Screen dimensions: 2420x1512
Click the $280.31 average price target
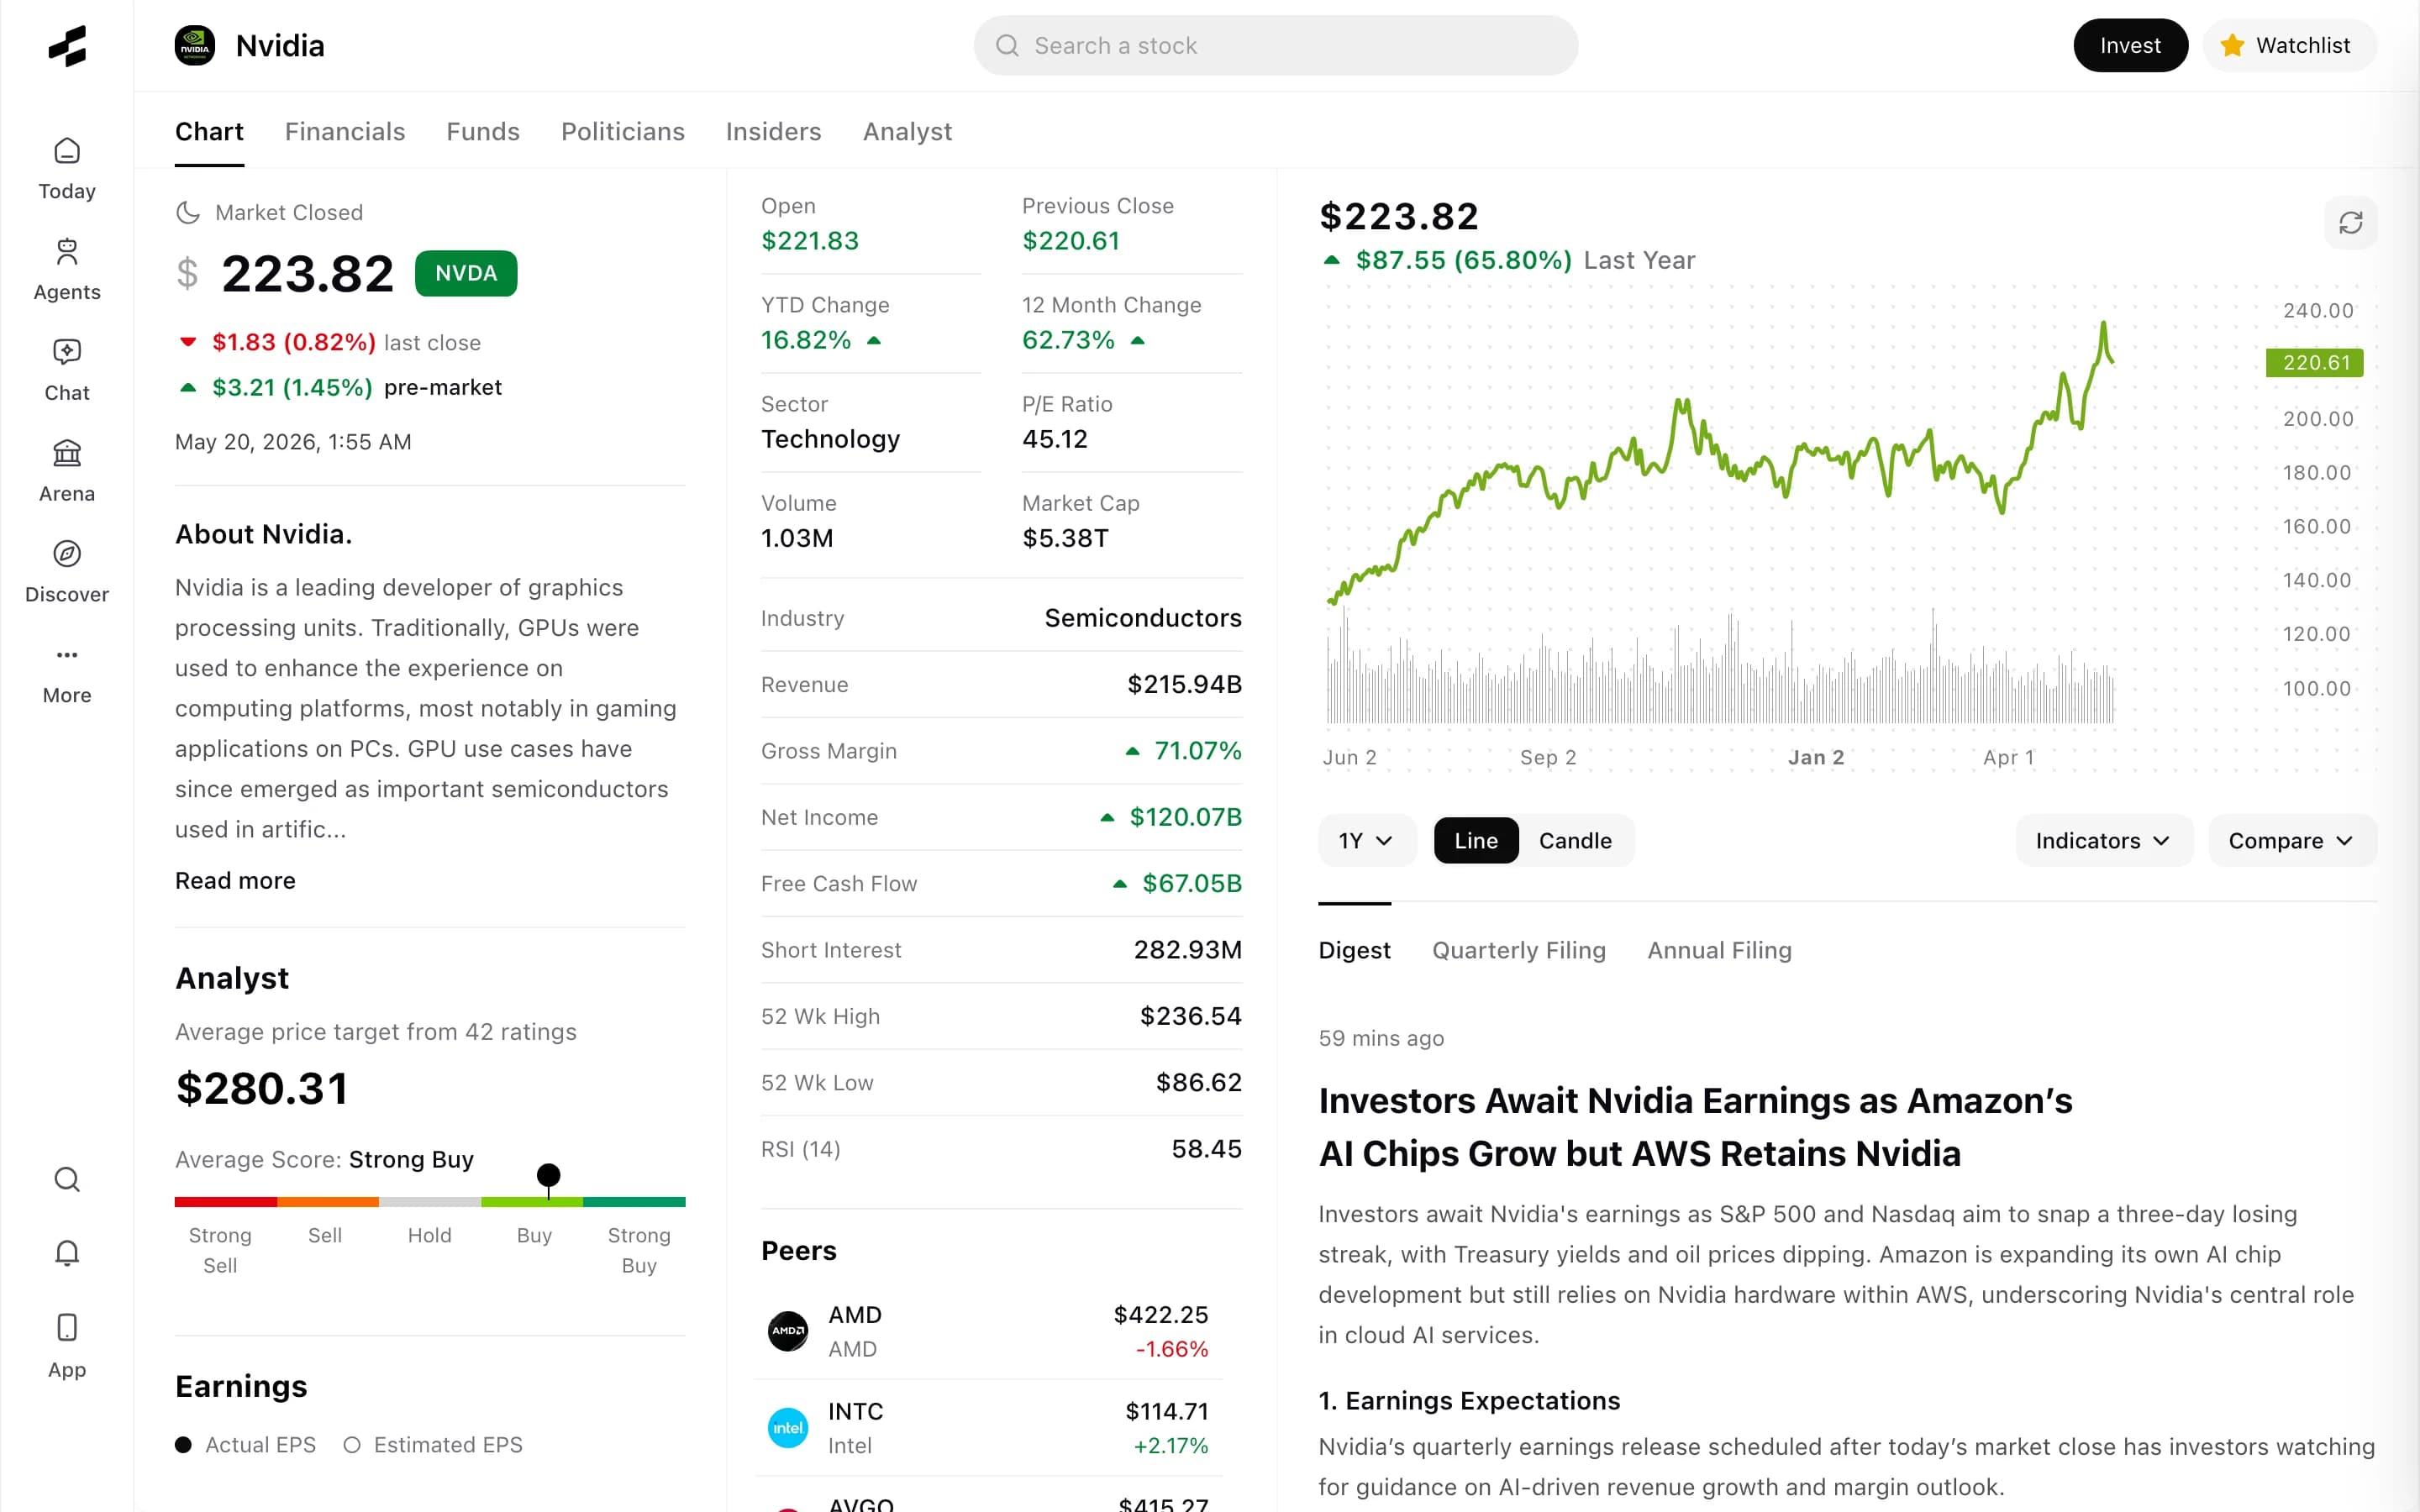pyautogui.click(x=262, y=1087)
